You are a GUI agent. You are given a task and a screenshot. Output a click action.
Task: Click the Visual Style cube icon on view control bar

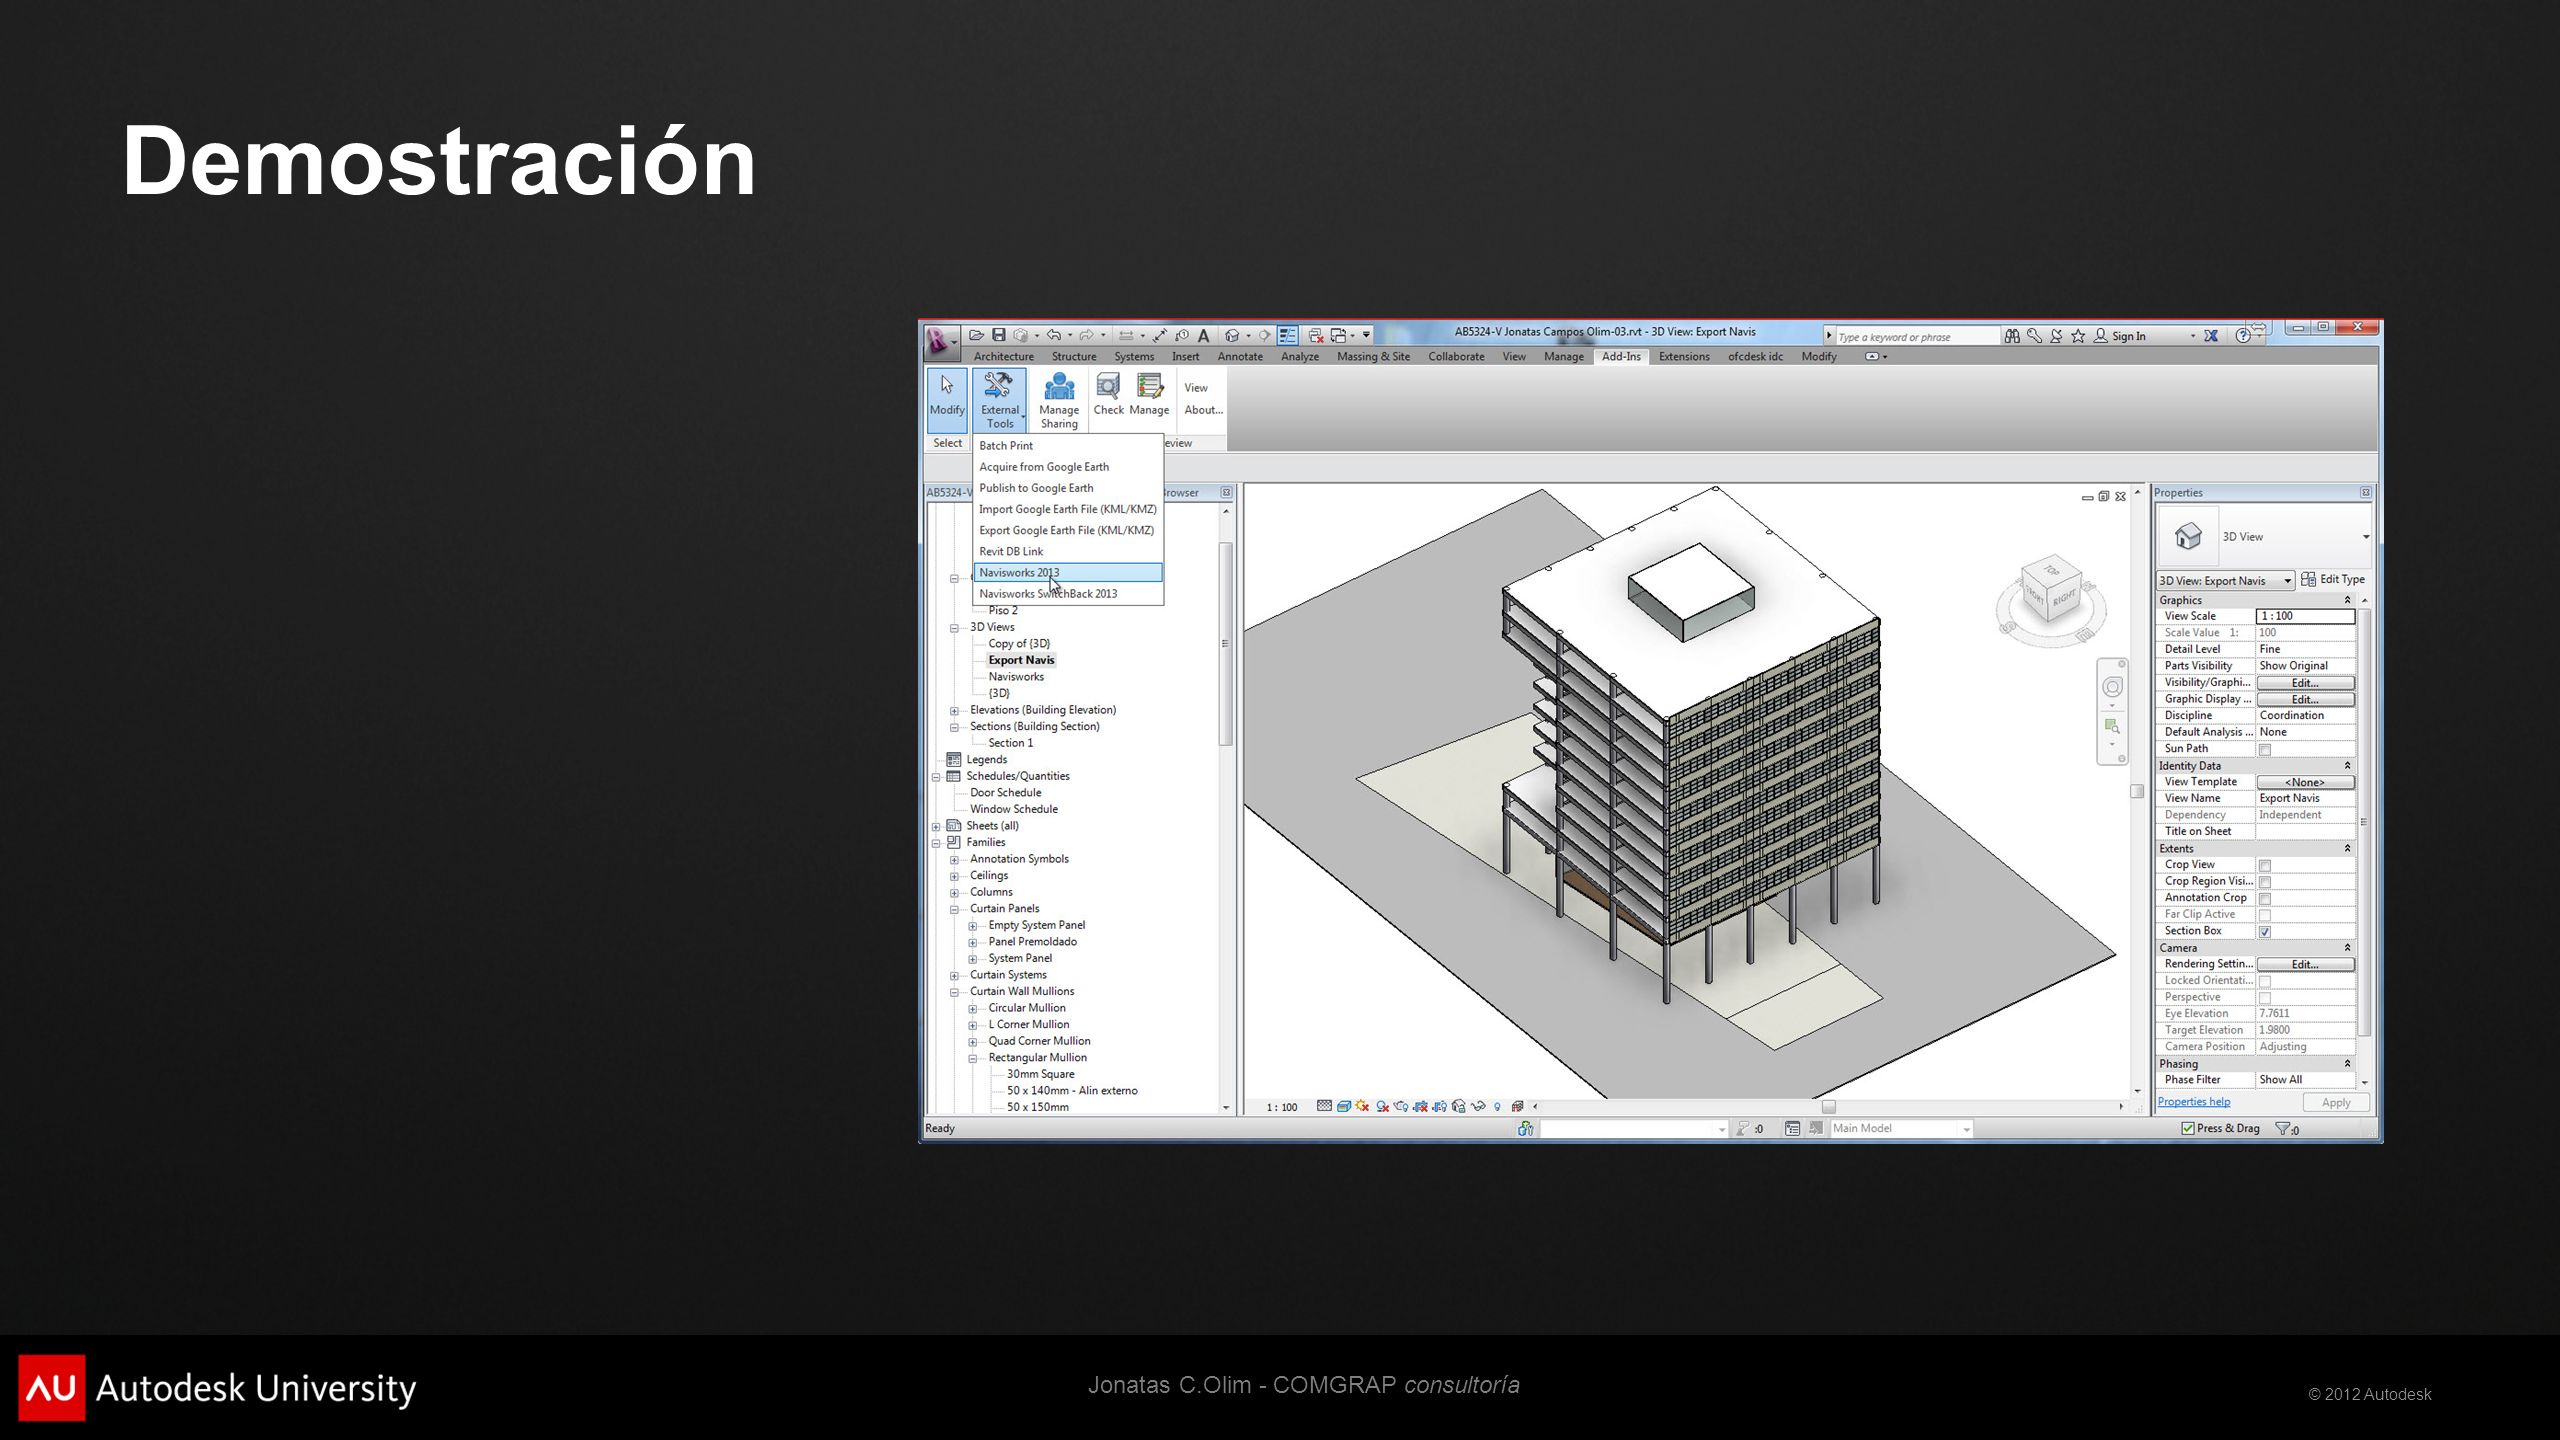click(1344, 1106)
